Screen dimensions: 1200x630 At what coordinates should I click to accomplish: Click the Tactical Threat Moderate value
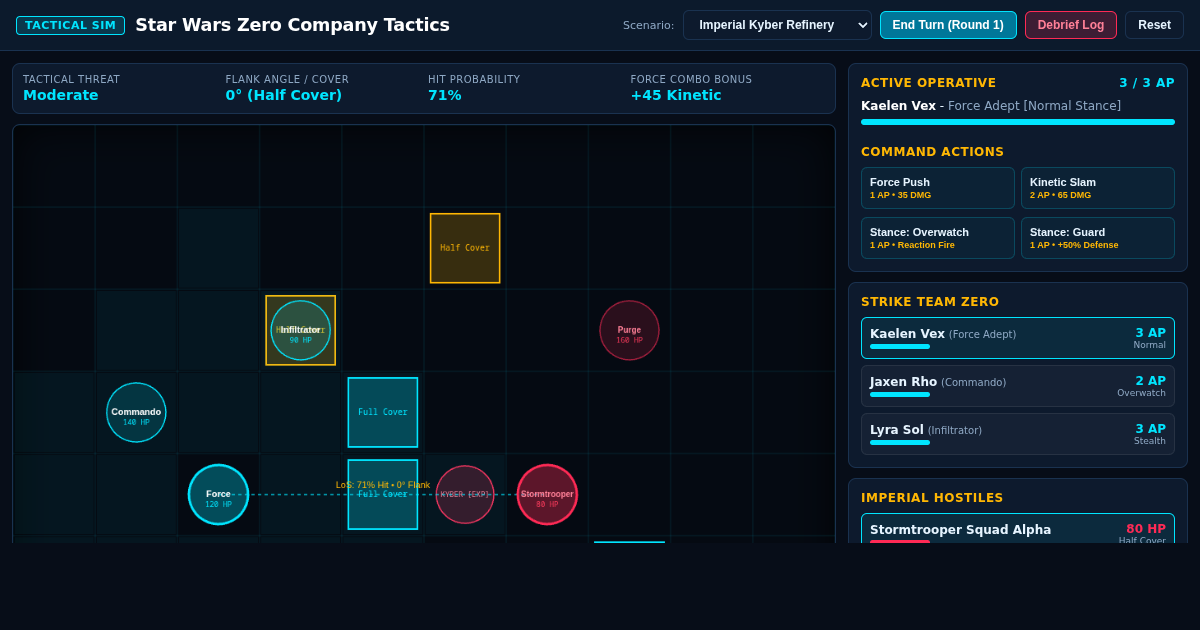[61, 95]
